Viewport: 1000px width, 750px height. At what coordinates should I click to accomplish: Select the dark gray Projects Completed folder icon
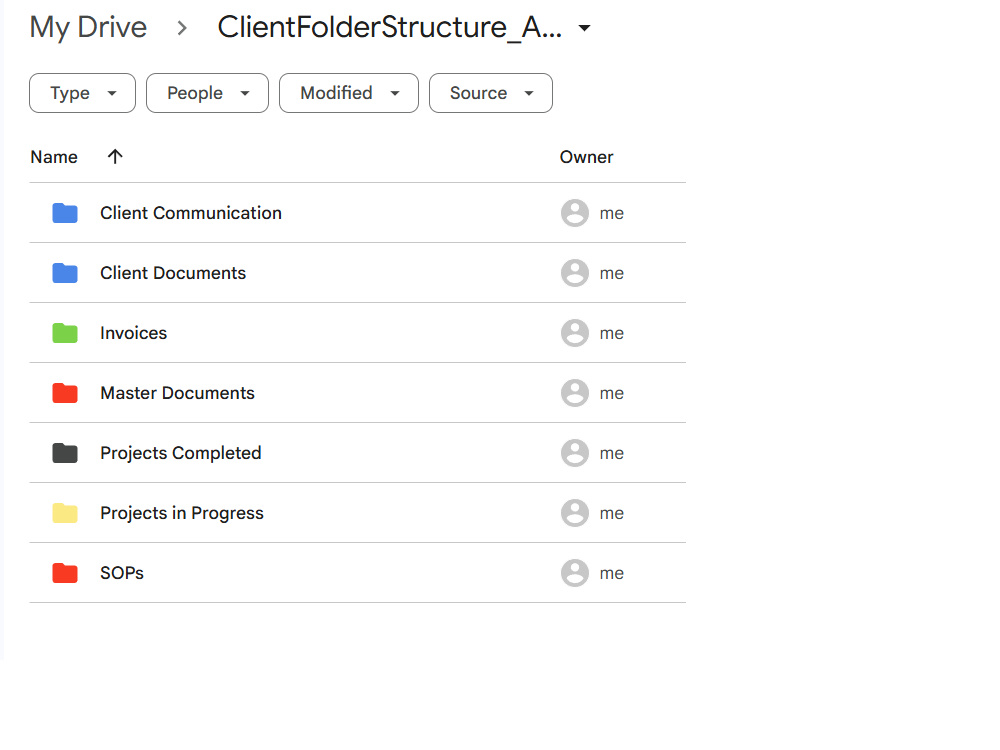tap(65, 453)
